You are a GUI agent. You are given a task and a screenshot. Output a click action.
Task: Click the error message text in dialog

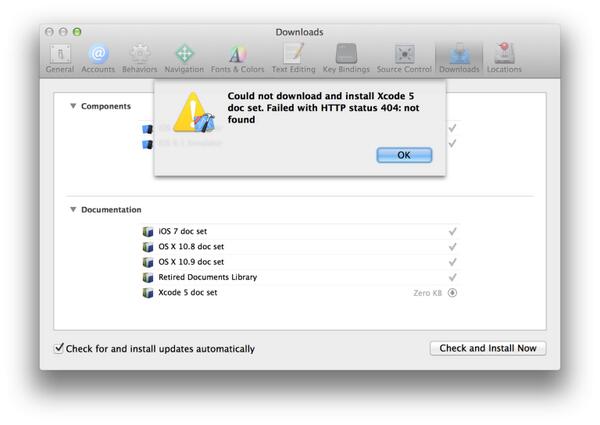pos(323,107)
